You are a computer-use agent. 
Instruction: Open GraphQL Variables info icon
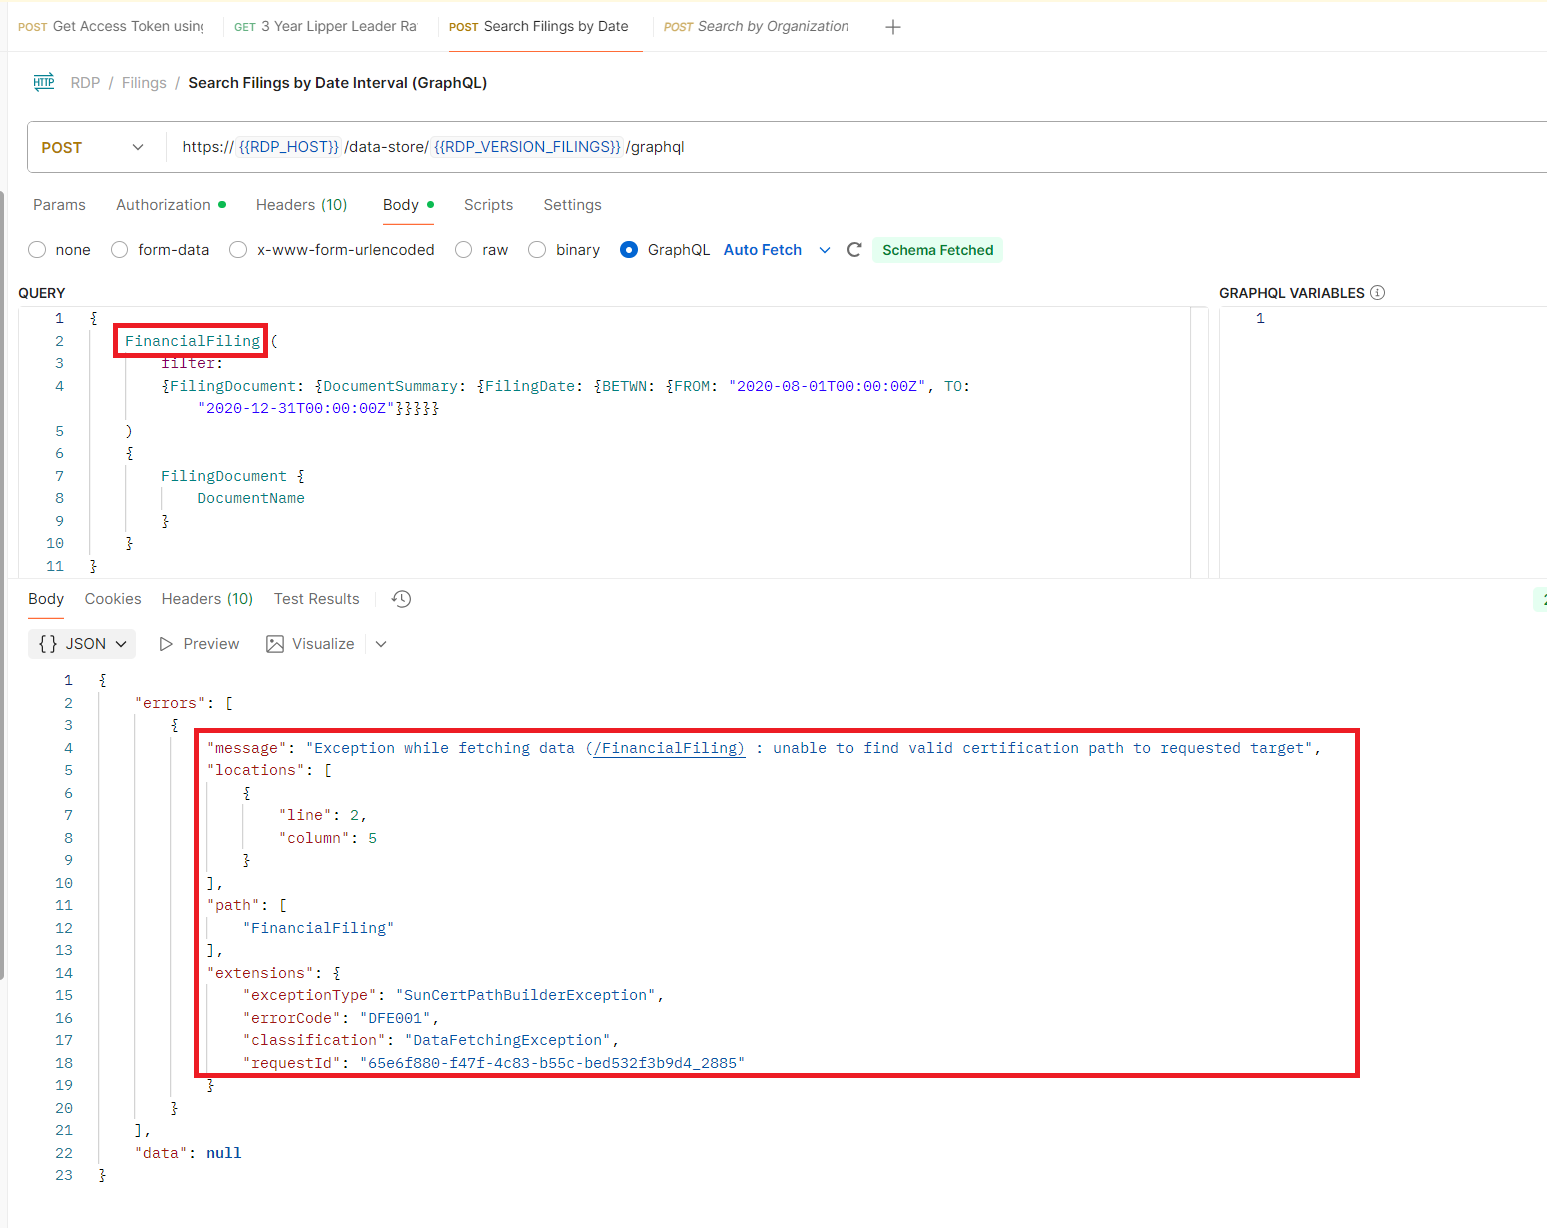click(x=1377, y=293)
